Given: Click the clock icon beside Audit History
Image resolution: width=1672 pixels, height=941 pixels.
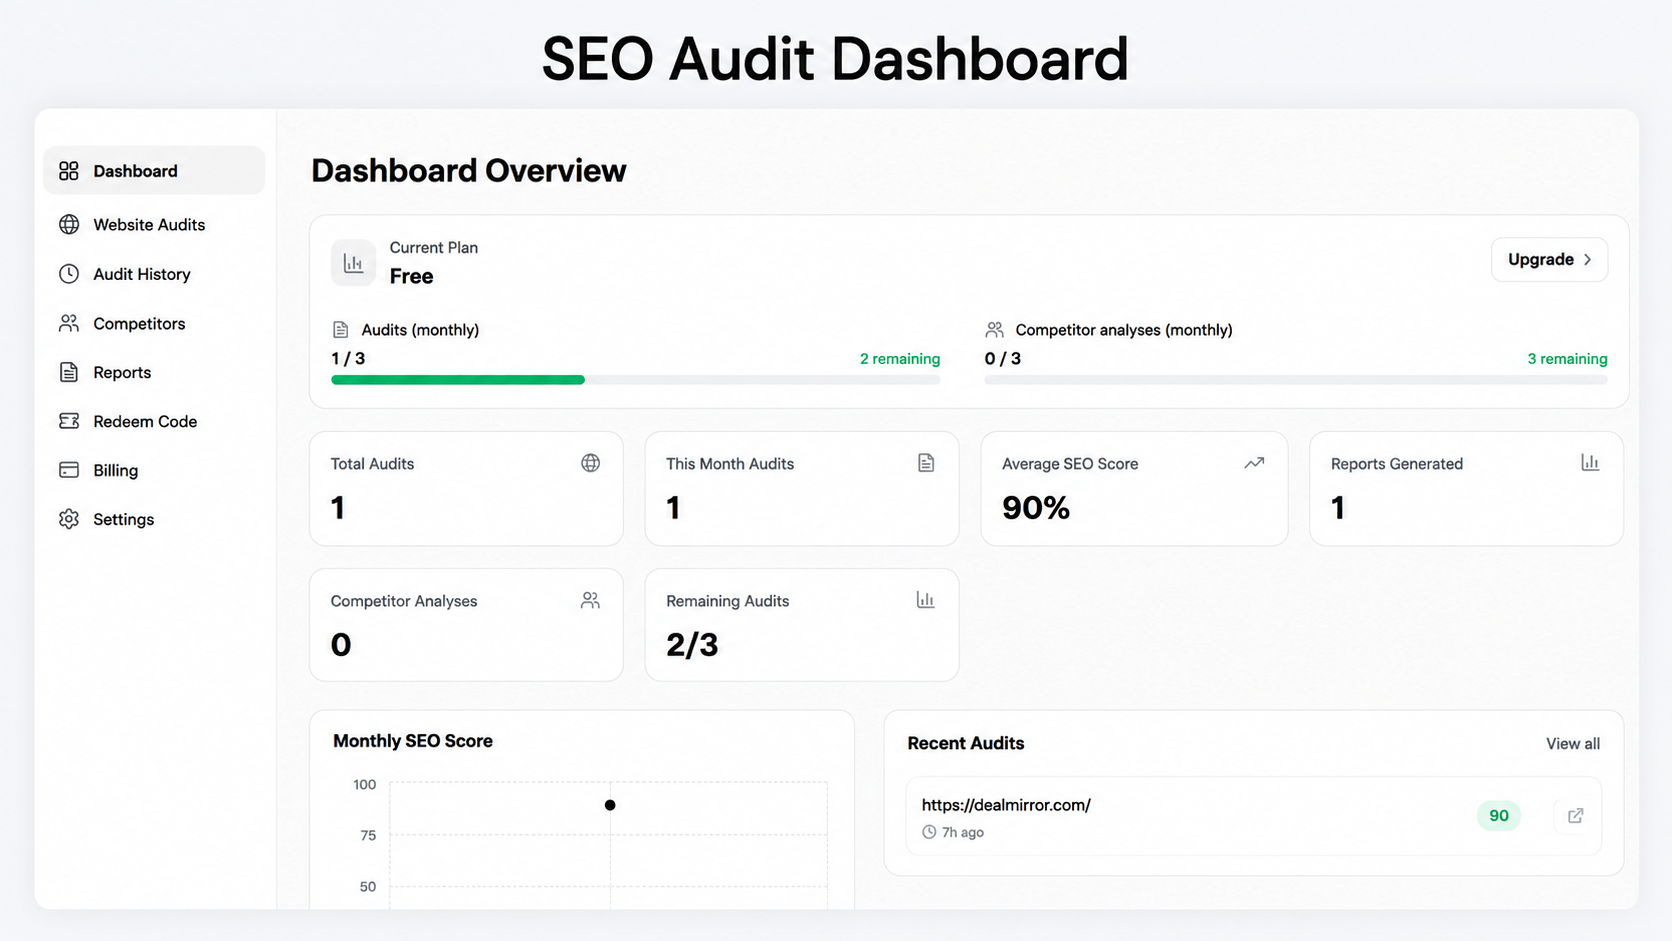Looking at the screenshot, I should click(x=69, y=274).
